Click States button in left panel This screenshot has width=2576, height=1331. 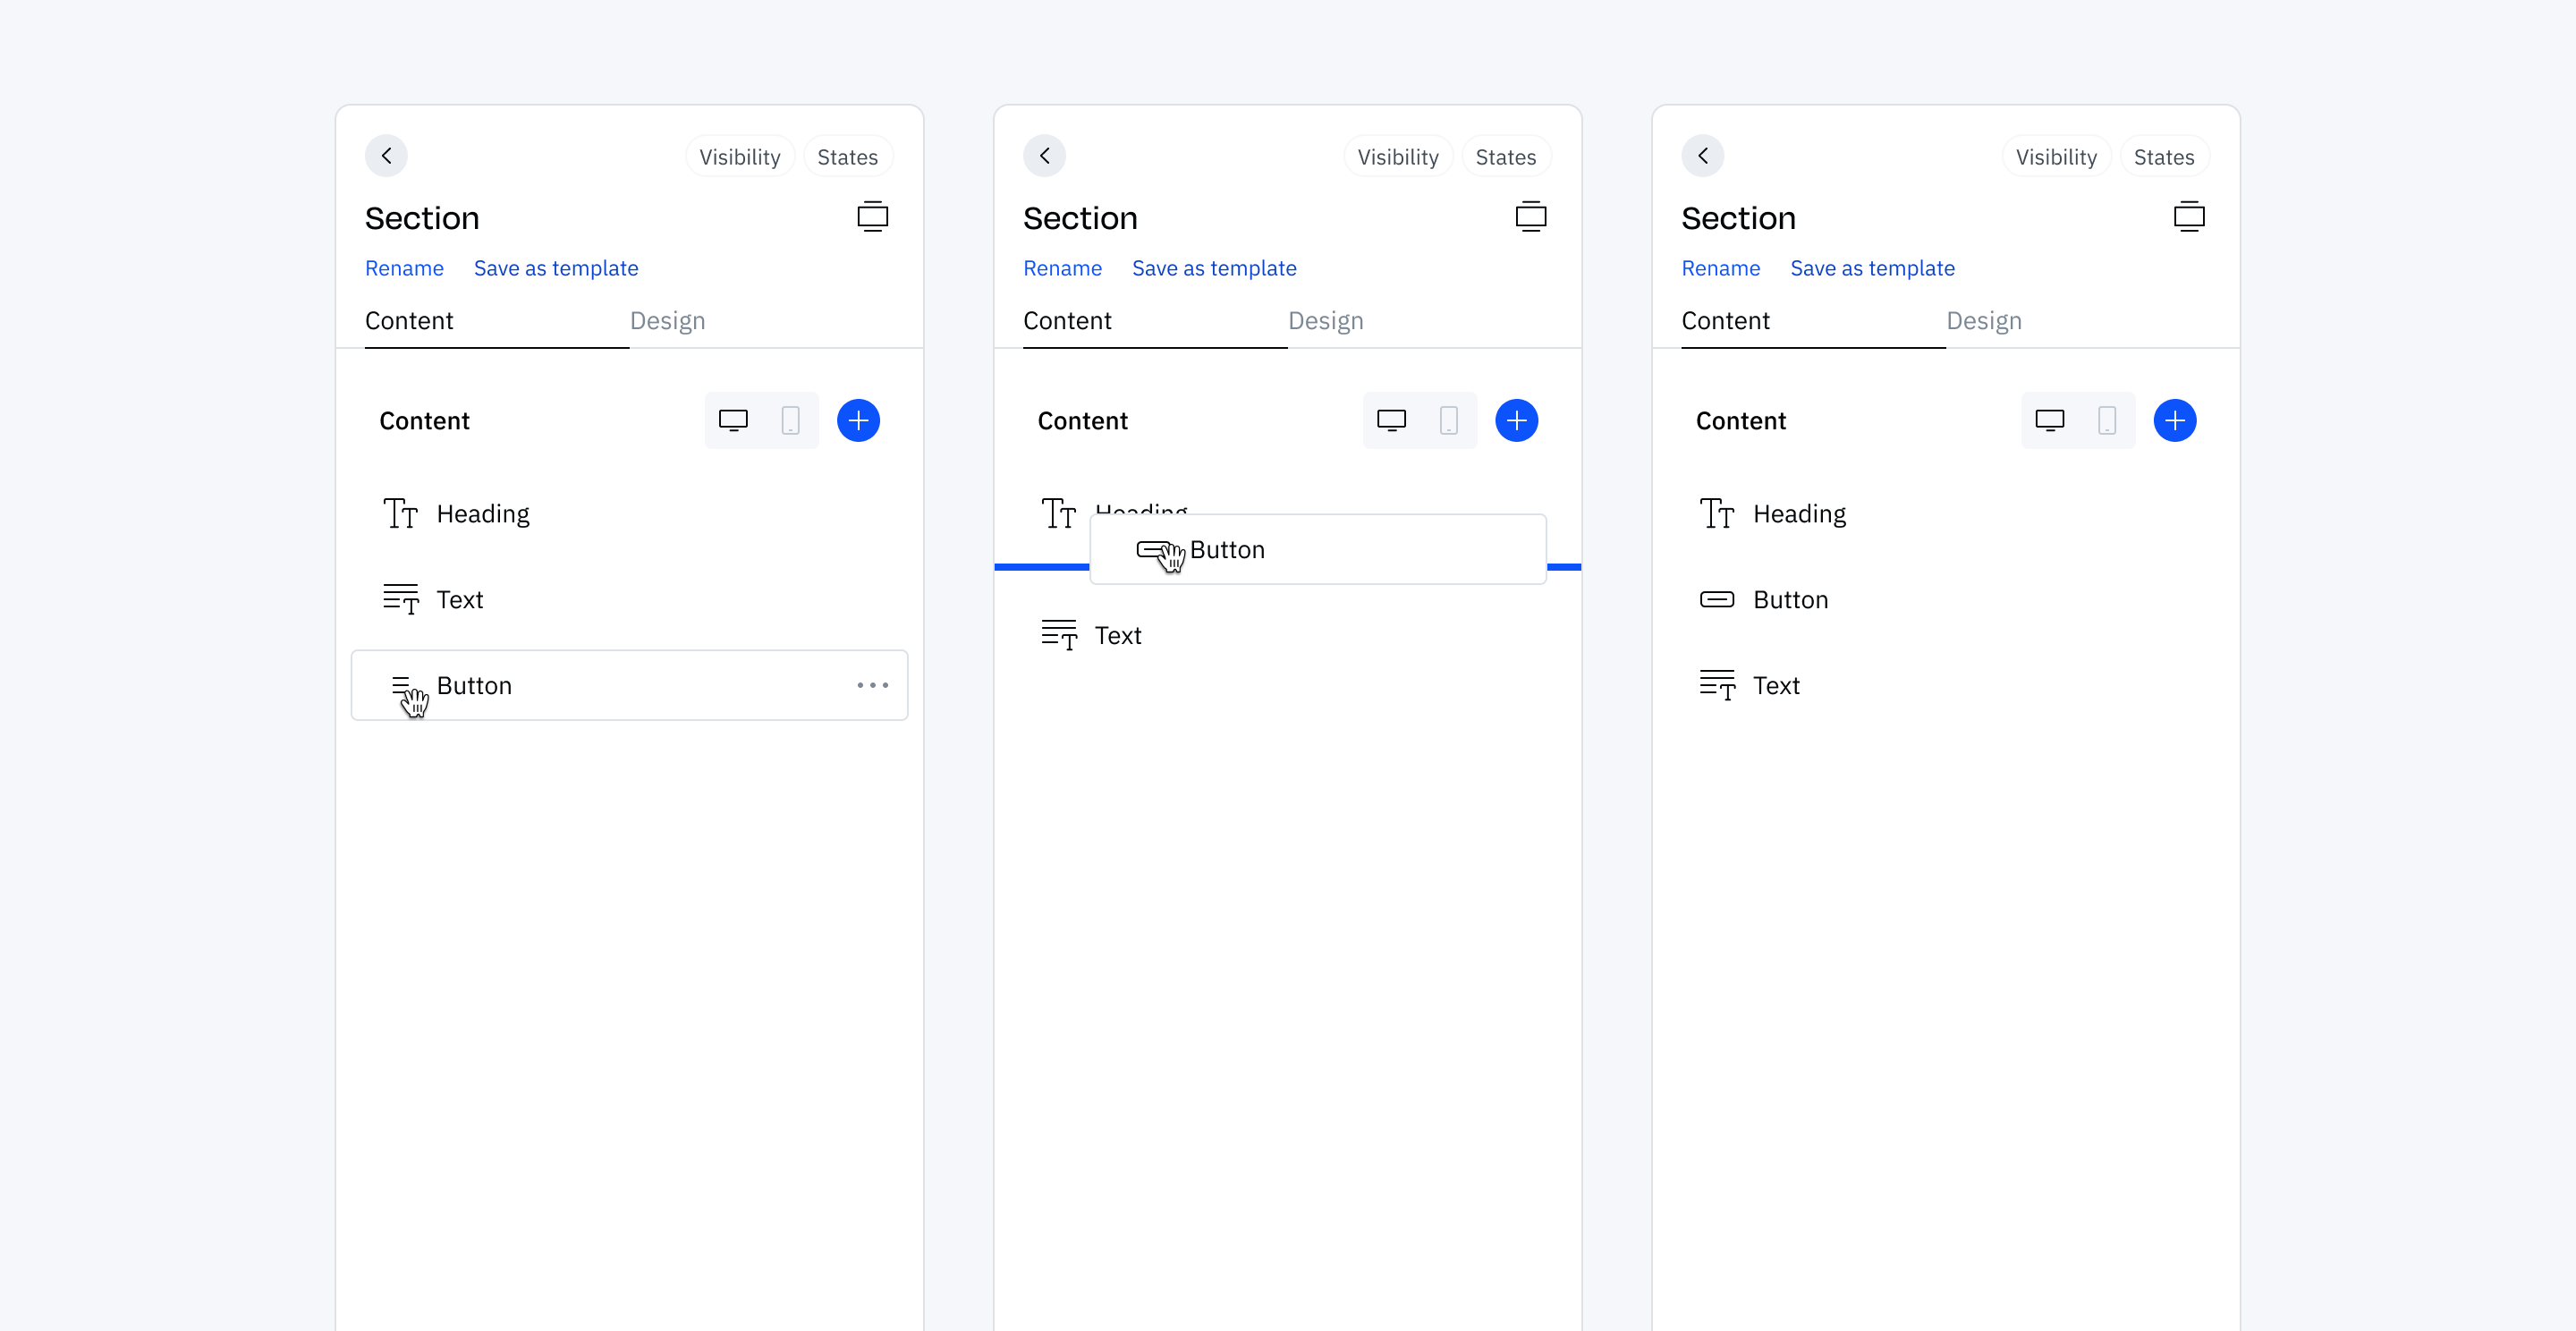pos(847,157)
